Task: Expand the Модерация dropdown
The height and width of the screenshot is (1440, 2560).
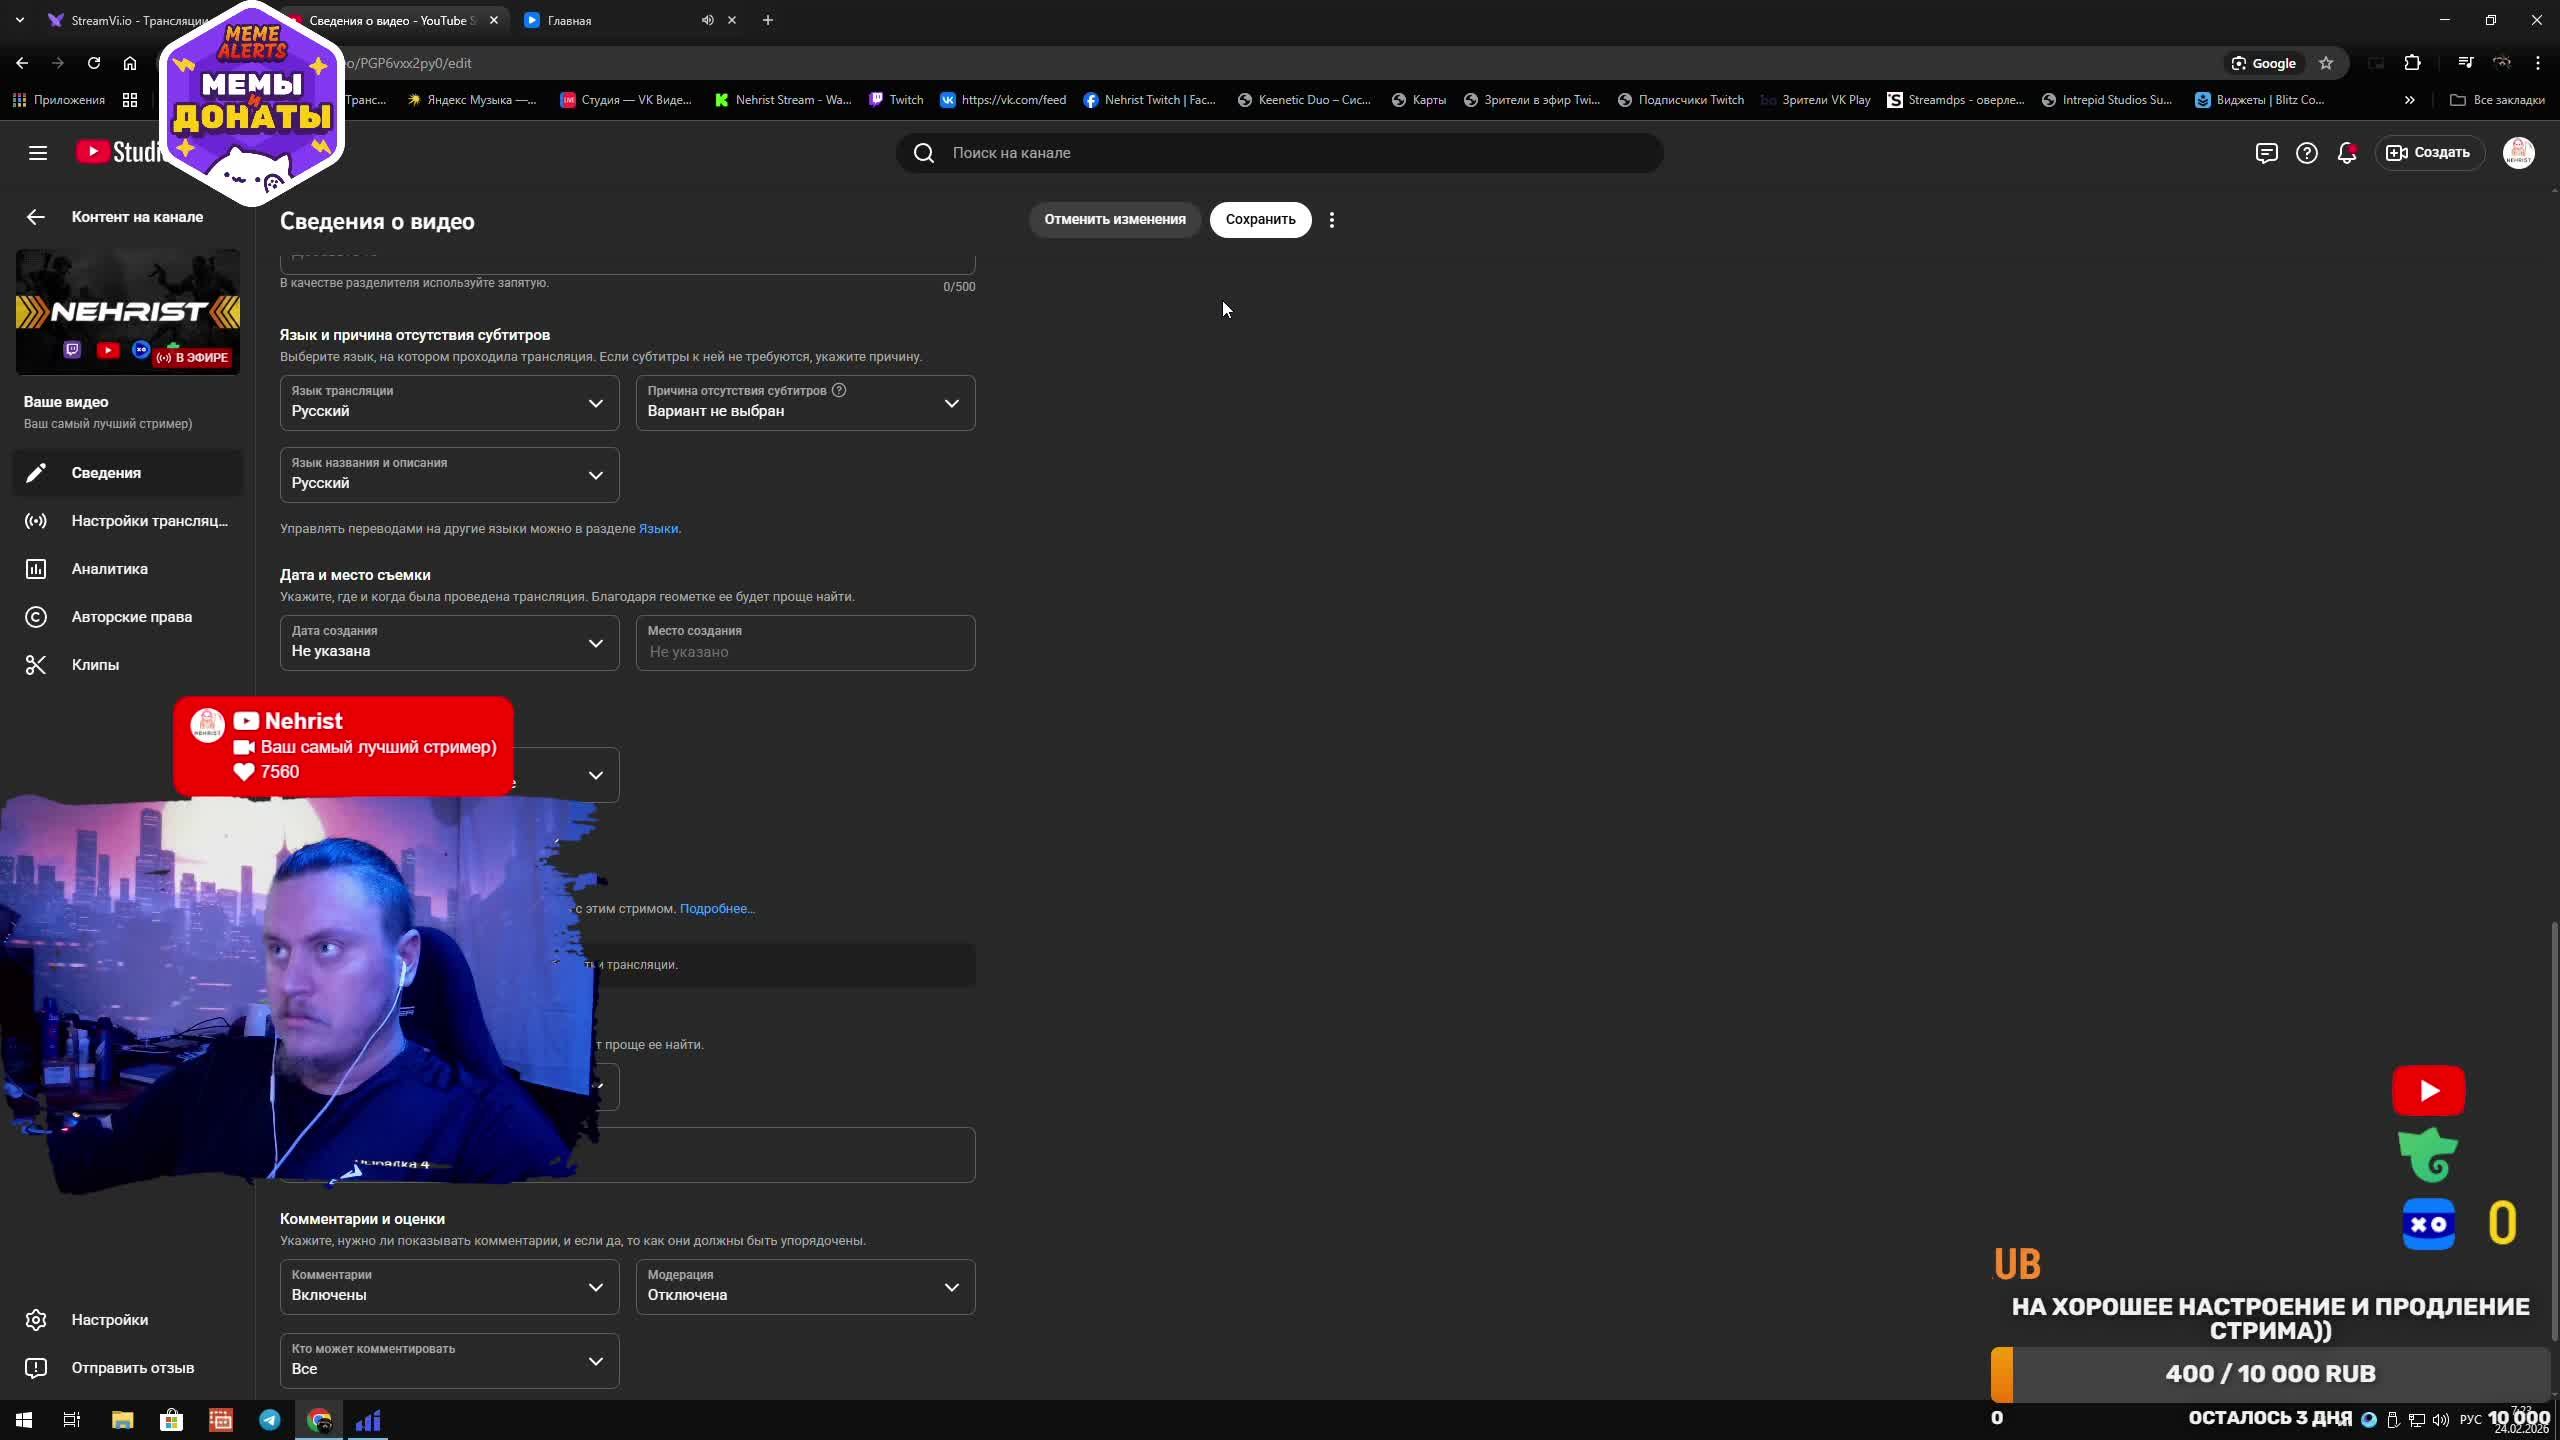Action: tap(805, 1287)
